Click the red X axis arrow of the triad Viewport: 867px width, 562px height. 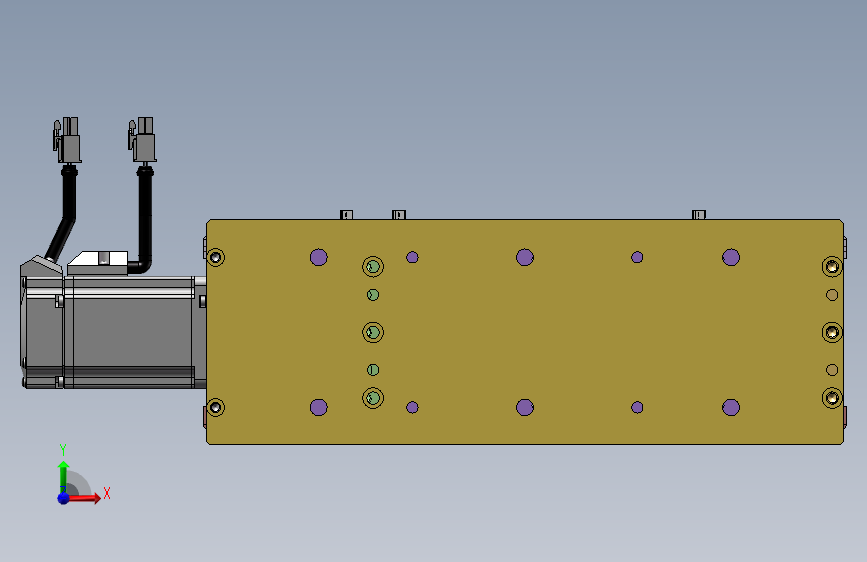click(x=84, y=498)
